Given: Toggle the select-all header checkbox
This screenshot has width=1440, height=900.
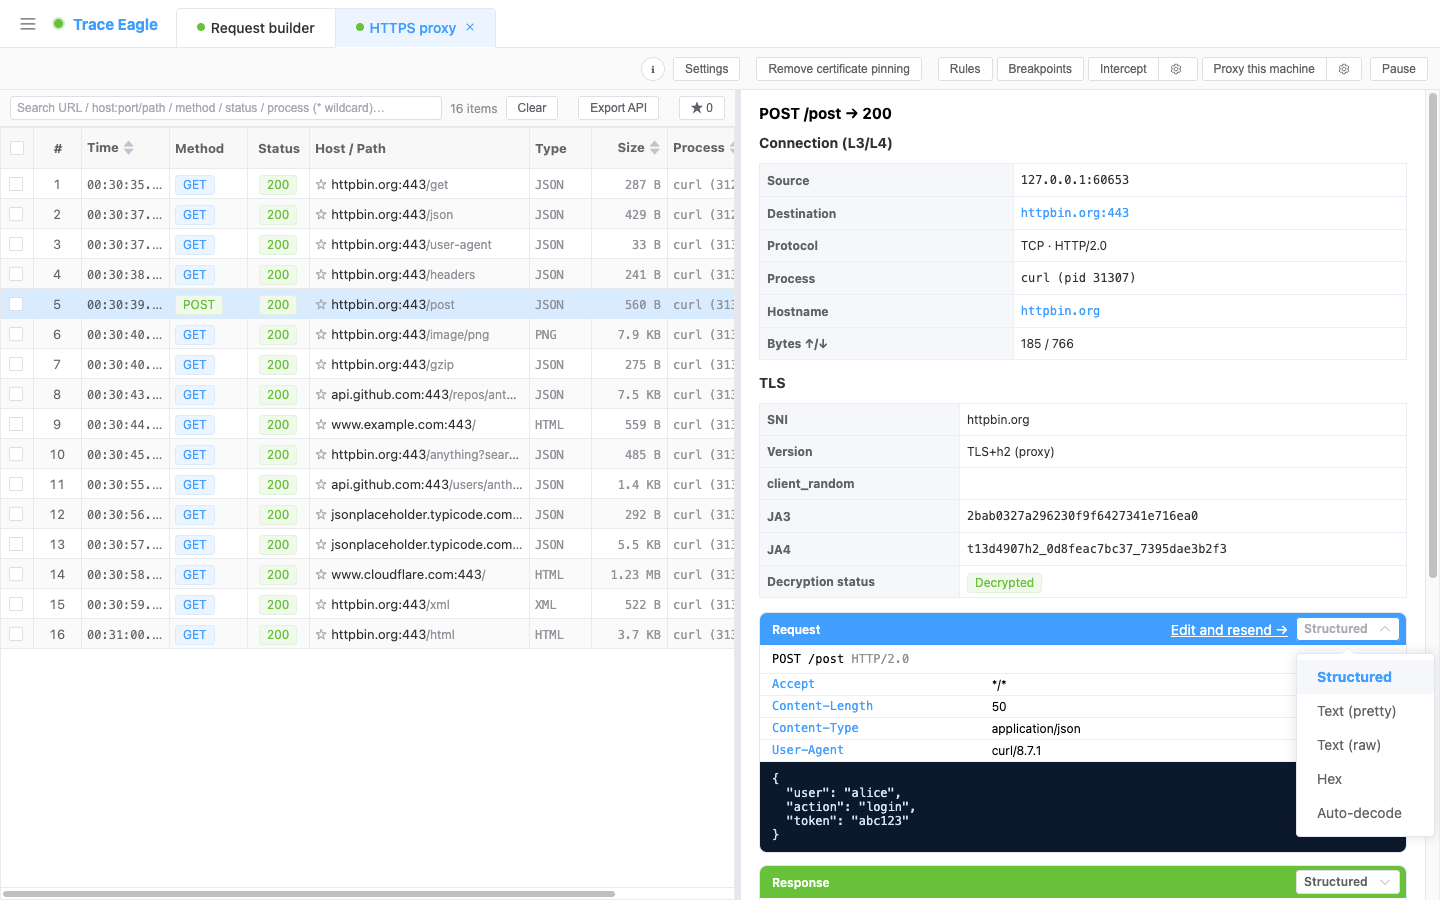Looking at the screenshot, I should (x=17, y=148).
